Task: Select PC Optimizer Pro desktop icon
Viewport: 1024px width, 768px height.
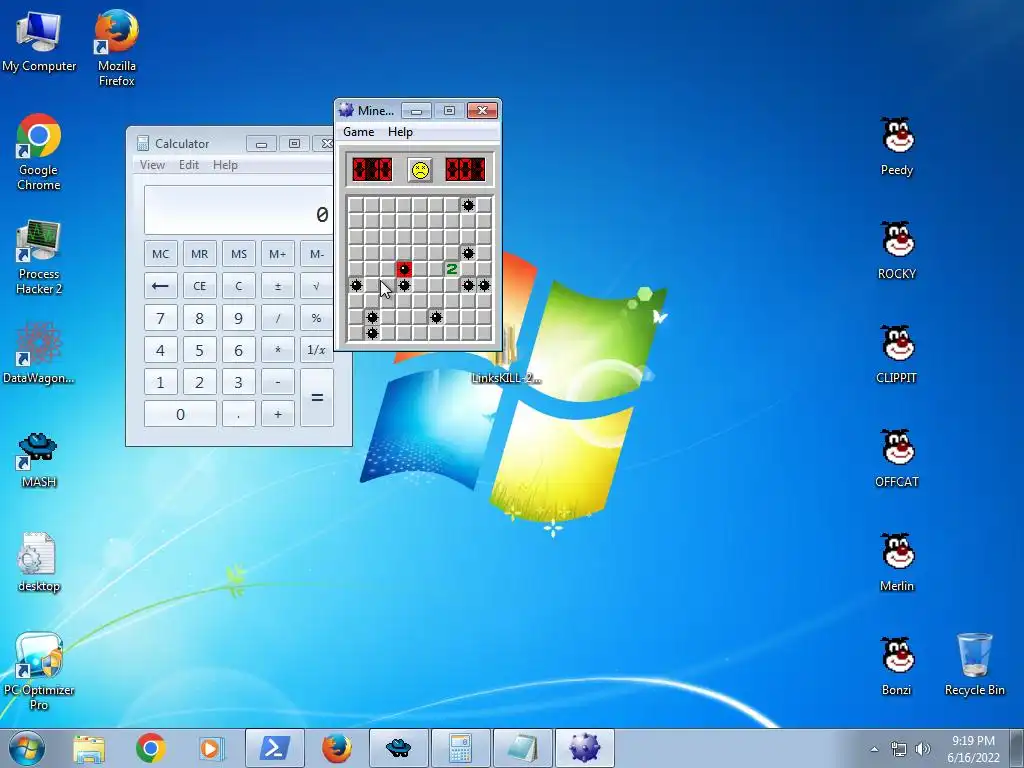Action: [x=39, y=671]
